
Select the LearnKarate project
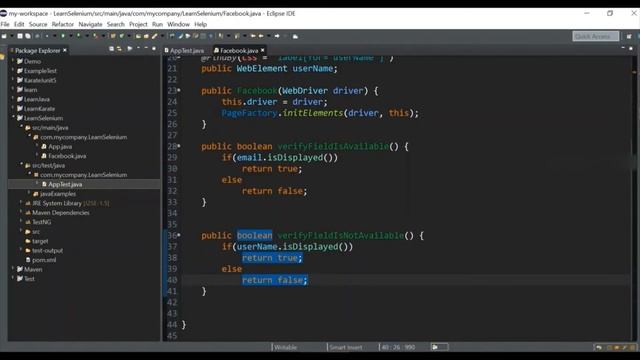[39, 108]
